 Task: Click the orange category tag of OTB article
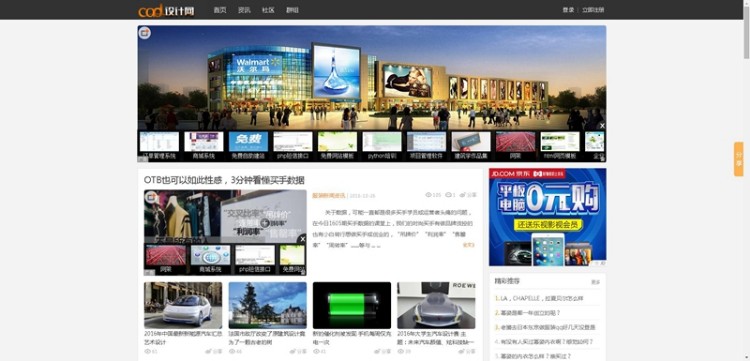click(329, 195)
